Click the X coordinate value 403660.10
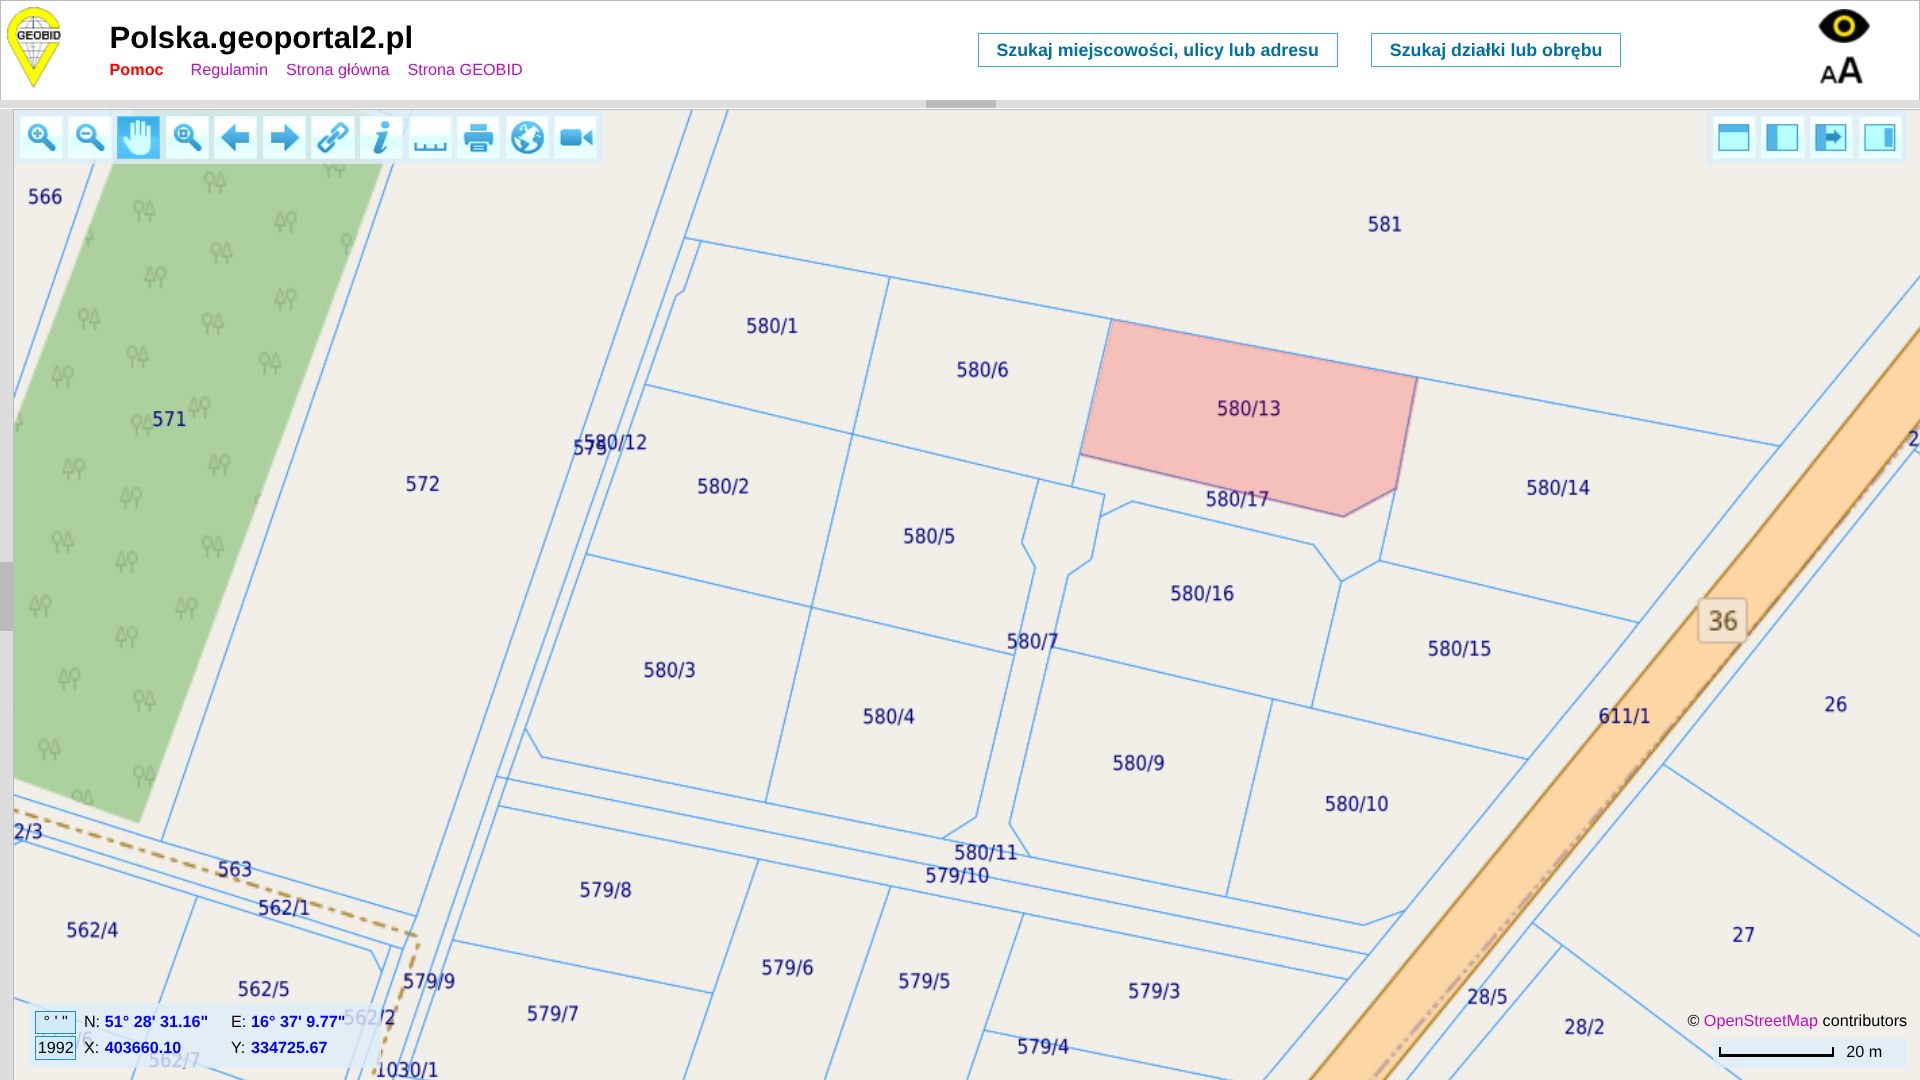The image size is (1920, 1080). (143, 1048)
